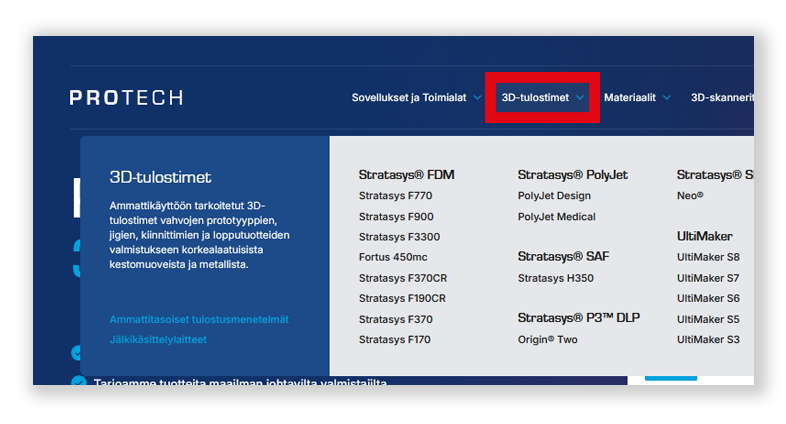
Task: Open the Sovellukset ja Toimialat menu
Action: (409, 98)
